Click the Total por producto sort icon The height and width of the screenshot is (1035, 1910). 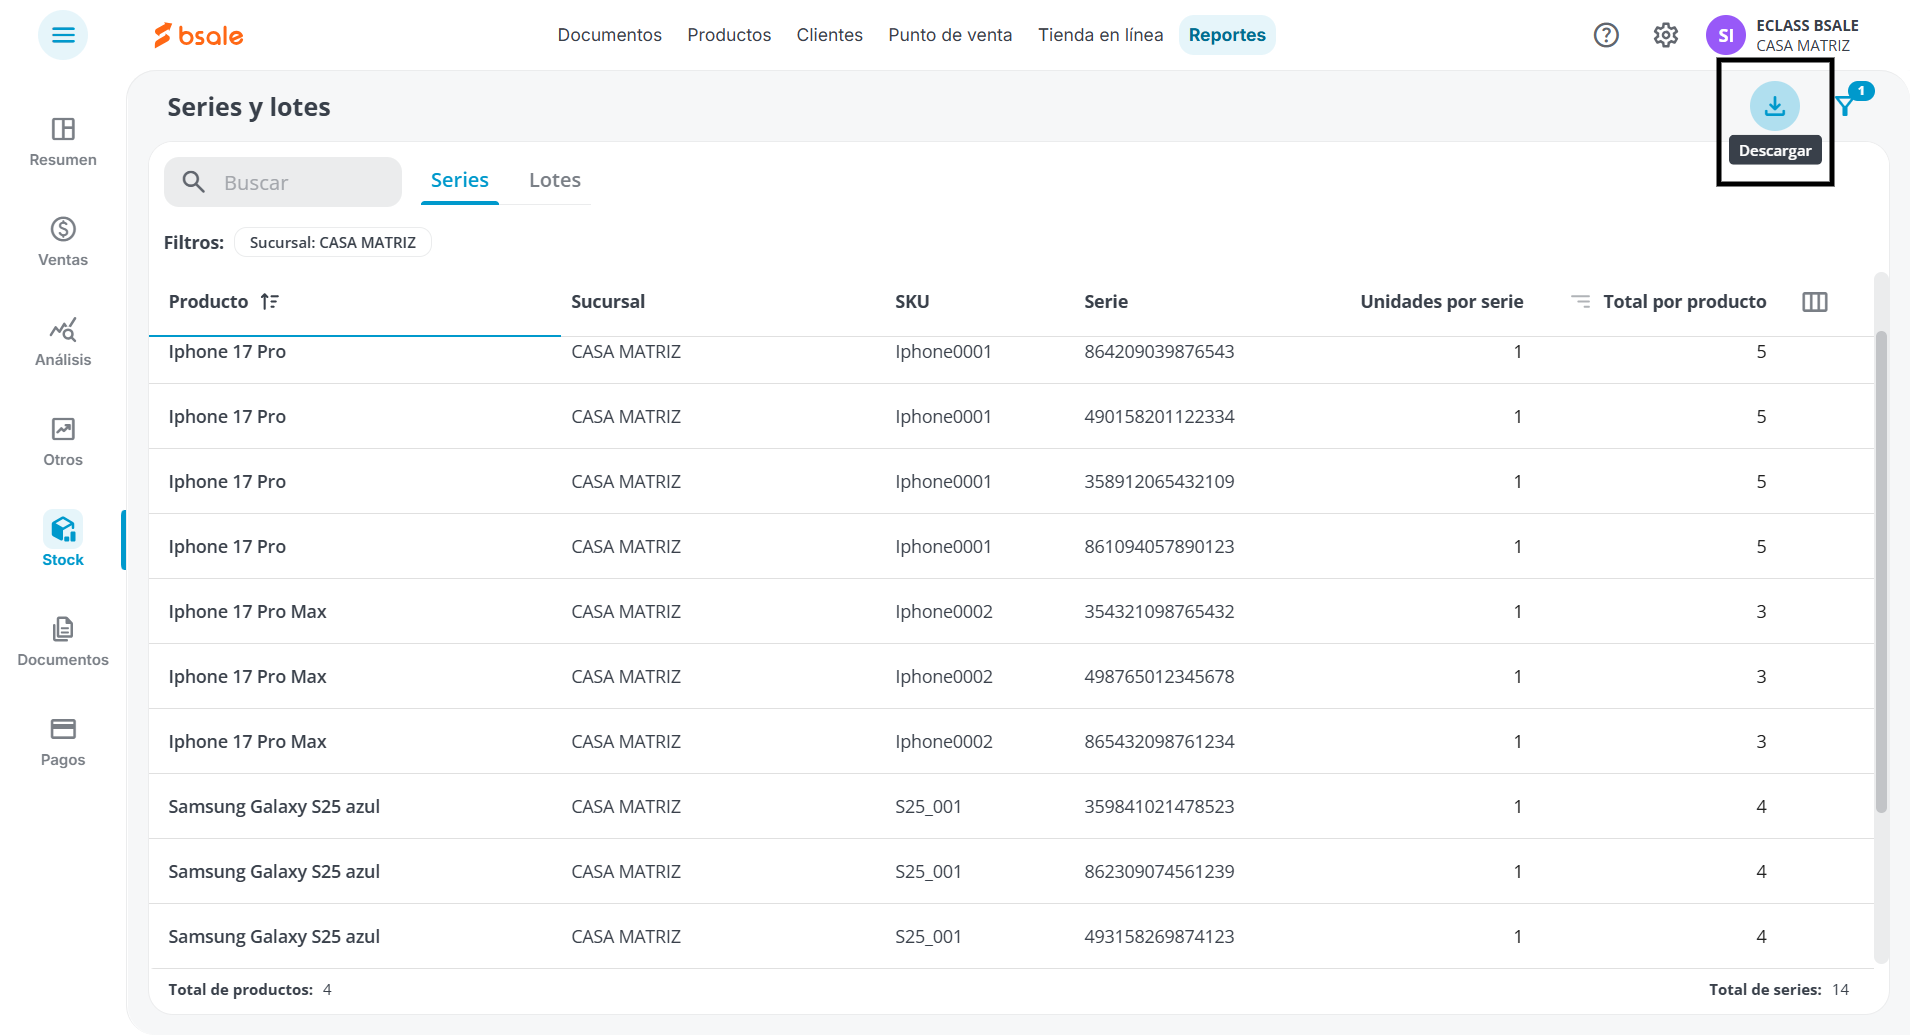[x=1581, y=302]
